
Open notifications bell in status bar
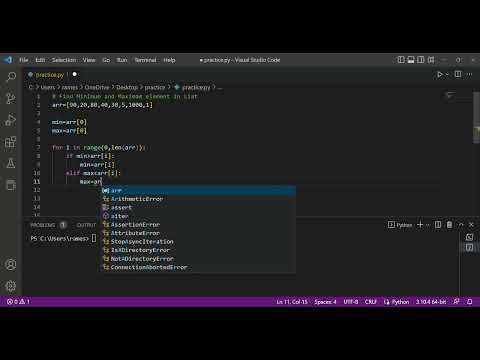(470, 302)
